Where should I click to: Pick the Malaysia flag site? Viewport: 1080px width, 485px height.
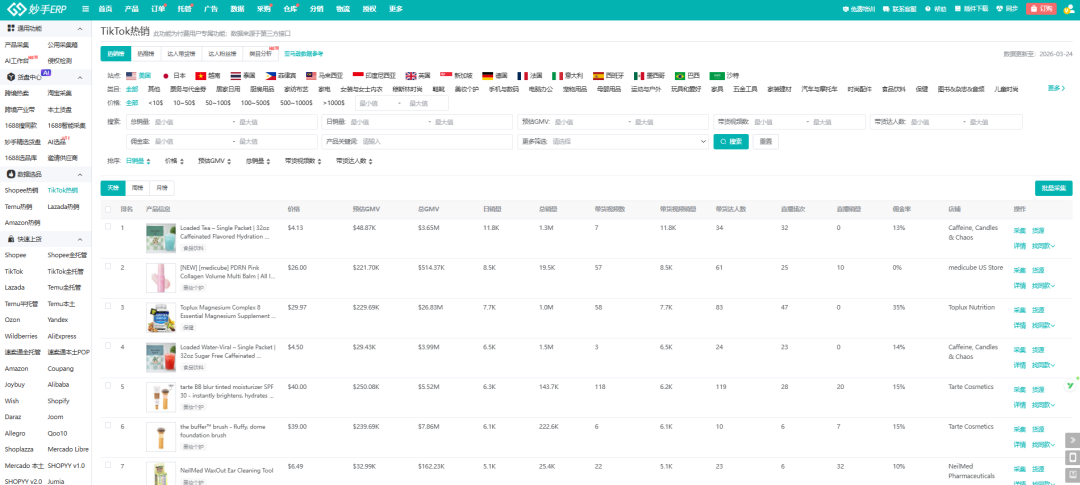(311, 76)
